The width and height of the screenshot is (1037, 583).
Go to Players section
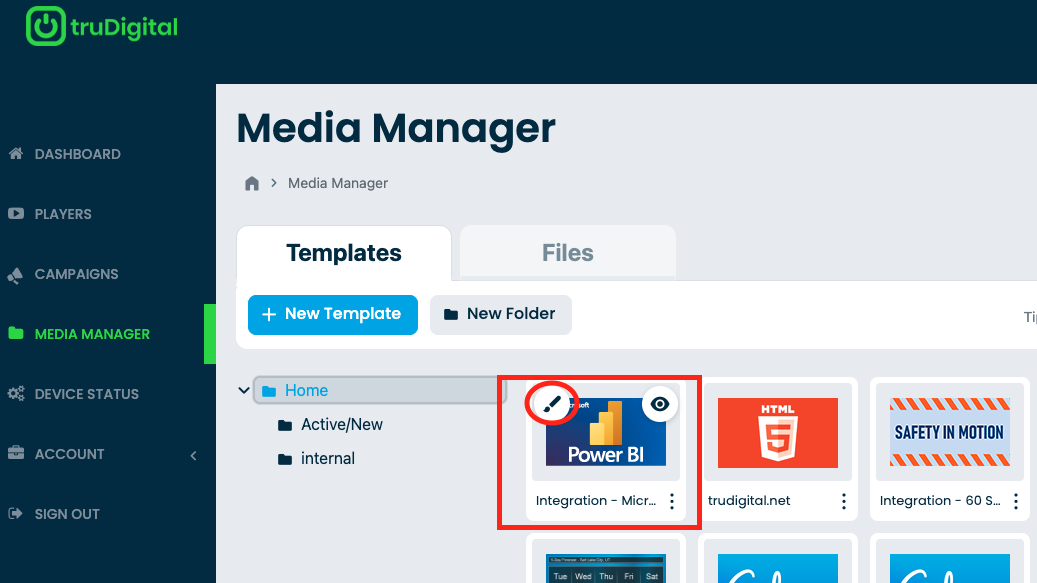[x=63, y=214]
